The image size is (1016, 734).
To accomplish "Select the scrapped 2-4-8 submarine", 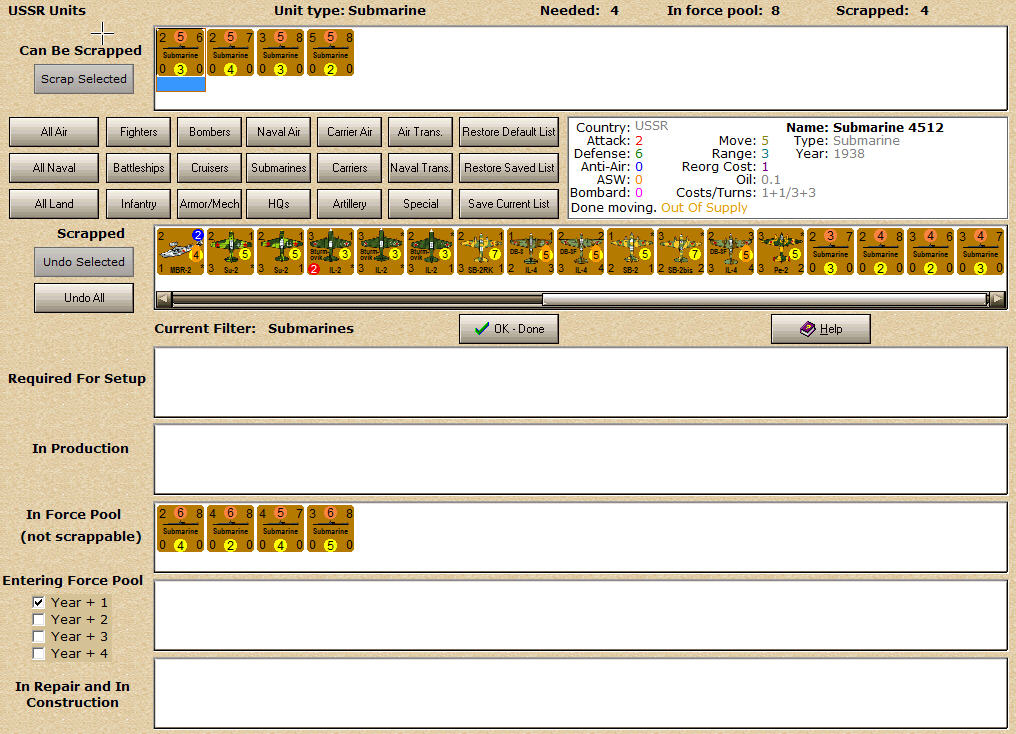I will 880,251.
